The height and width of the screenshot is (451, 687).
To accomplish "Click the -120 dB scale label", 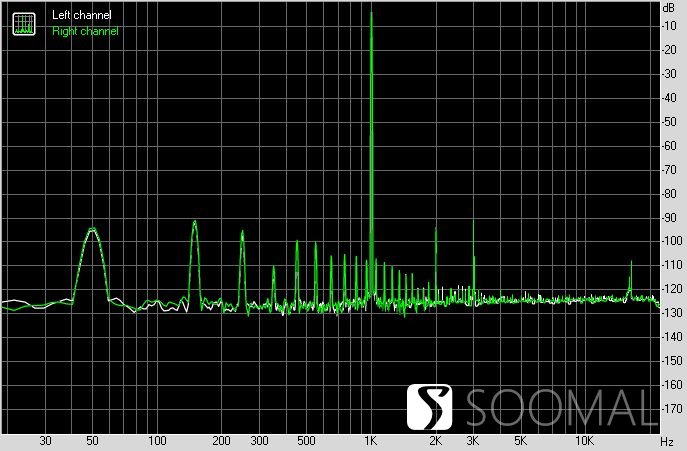I will click(672, 289).
